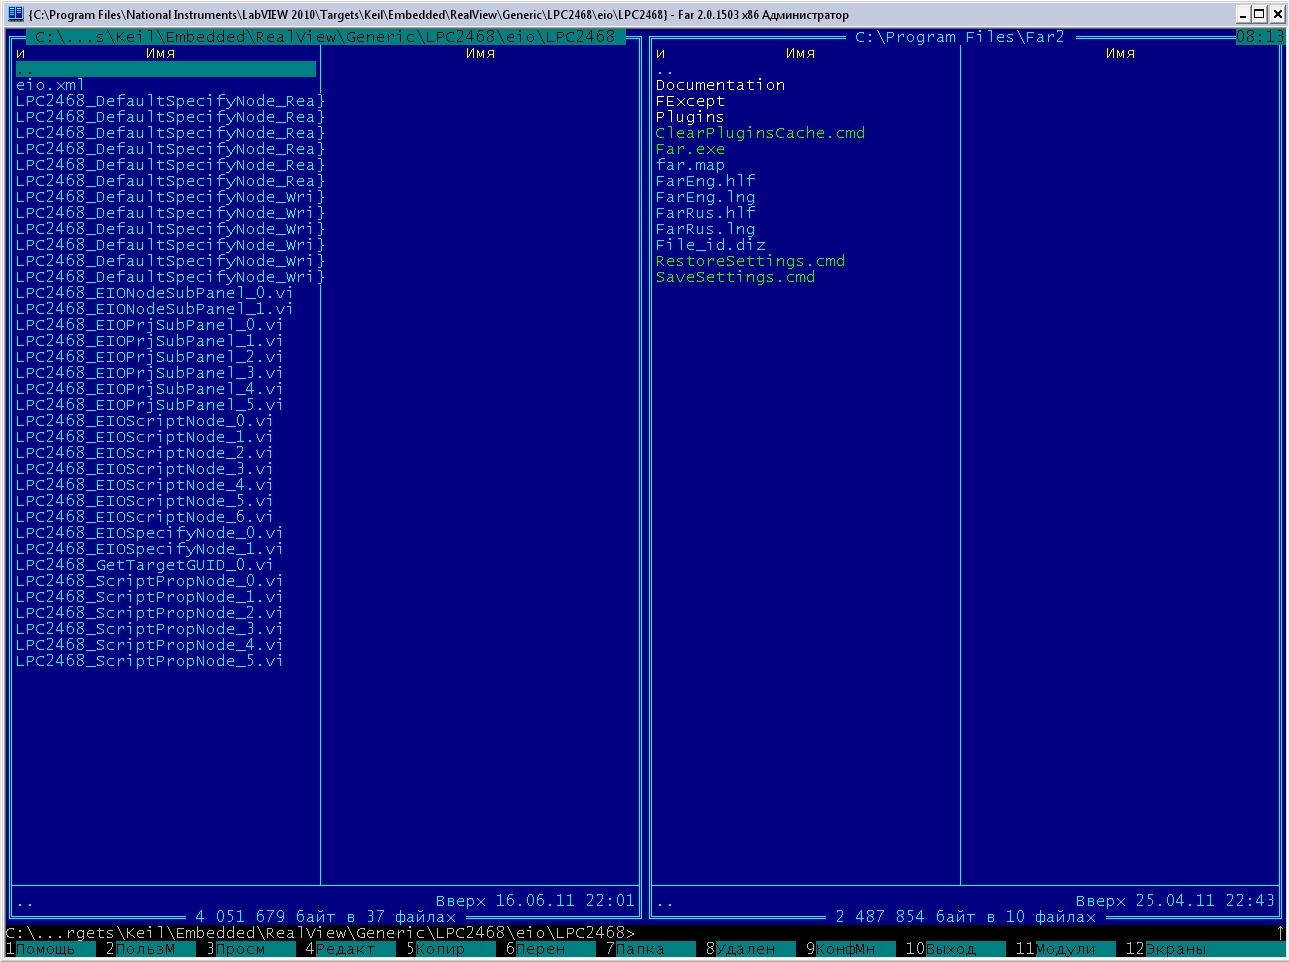This screenshot has height=962, width=1289.
Task: Click the 3 Просм view key
Action: point(240,949)
